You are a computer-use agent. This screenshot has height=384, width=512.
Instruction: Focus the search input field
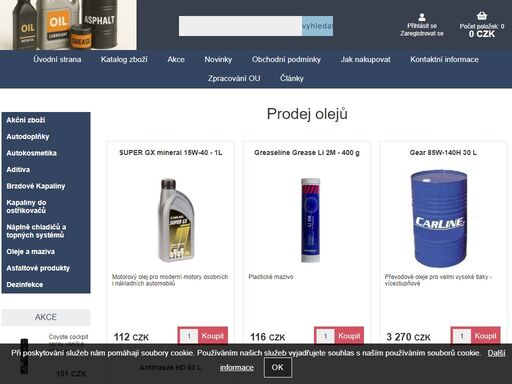(240, 26)
